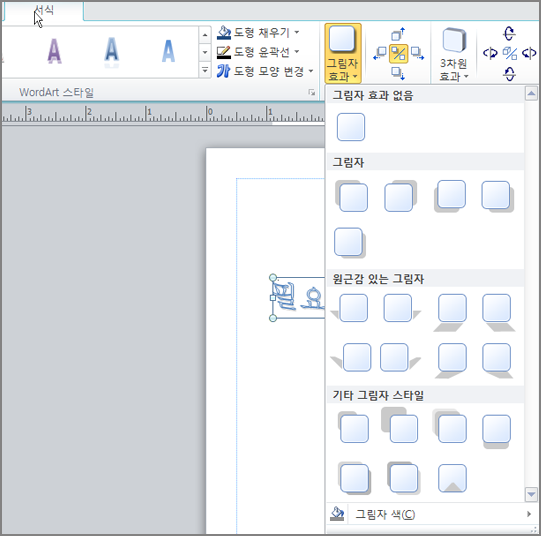Select the light blue WordArt style A

(168, 51)
